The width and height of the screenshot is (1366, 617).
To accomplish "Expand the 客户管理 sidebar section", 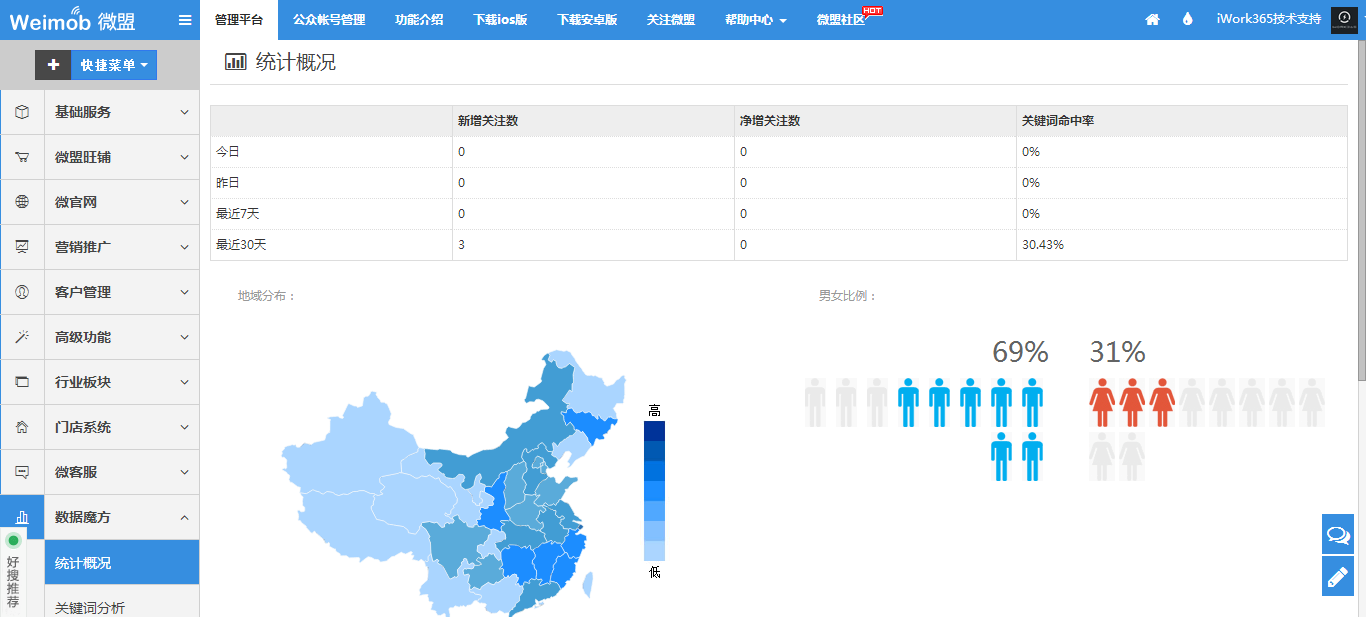I will pyautogui.click(x=120, y=292).
